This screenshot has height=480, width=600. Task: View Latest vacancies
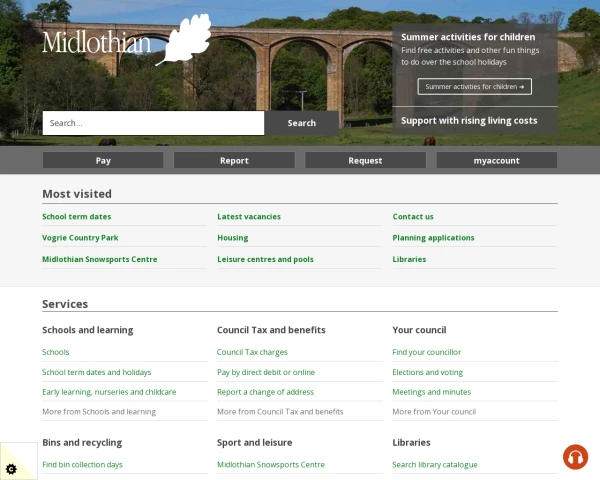point(249,217)
